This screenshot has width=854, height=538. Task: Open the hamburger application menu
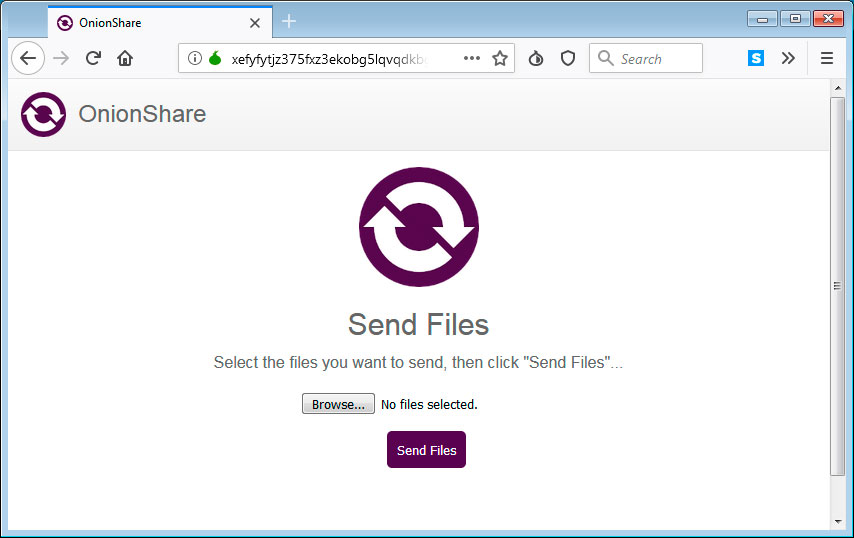tap(826, 58)
